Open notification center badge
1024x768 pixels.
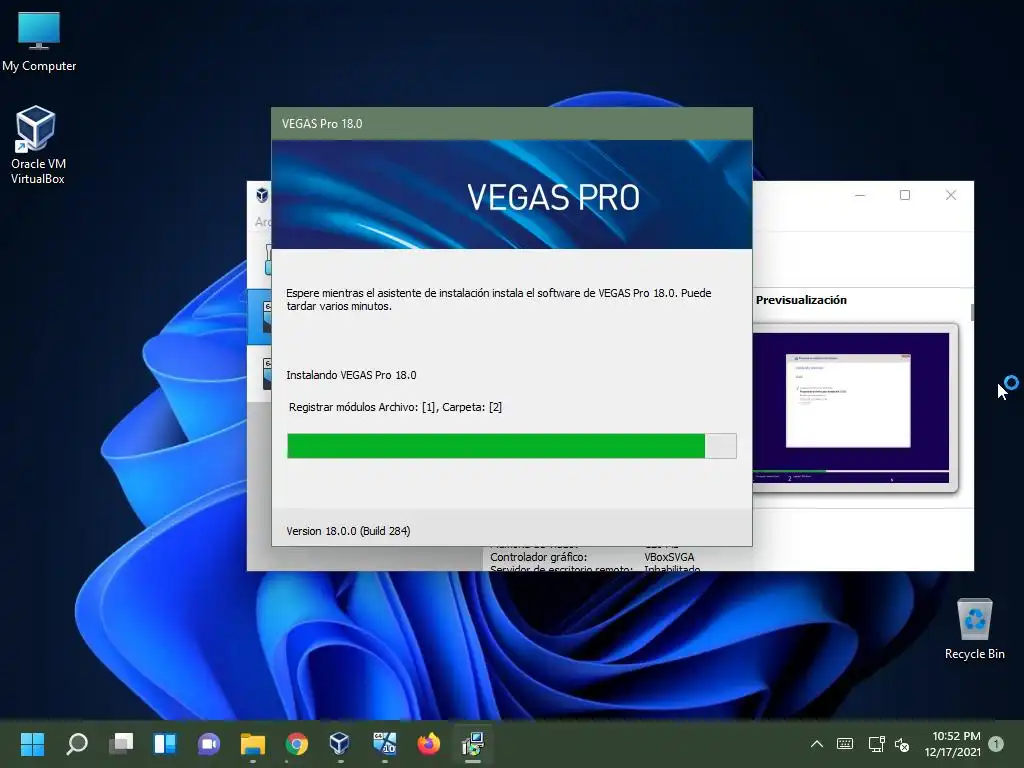[996, 744]
